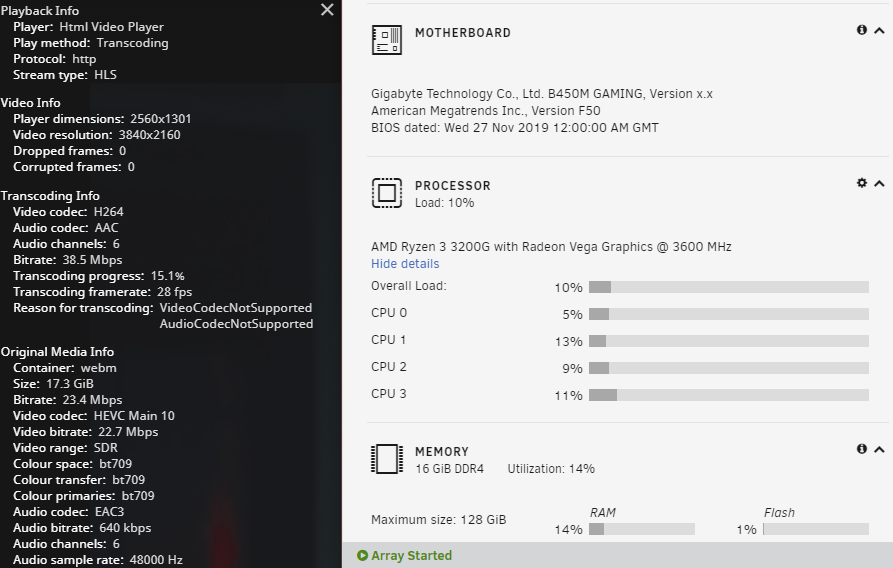The height and width of the screenshot is (568, 893).
Task: Click the RAM utilization bar
Action: [642, 529]
